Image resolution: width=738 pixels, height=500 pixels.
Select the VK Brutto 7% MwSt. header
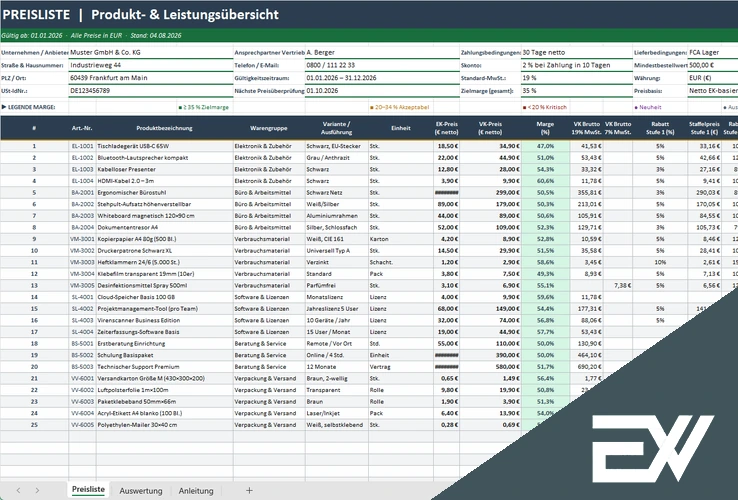click(618, 128)
